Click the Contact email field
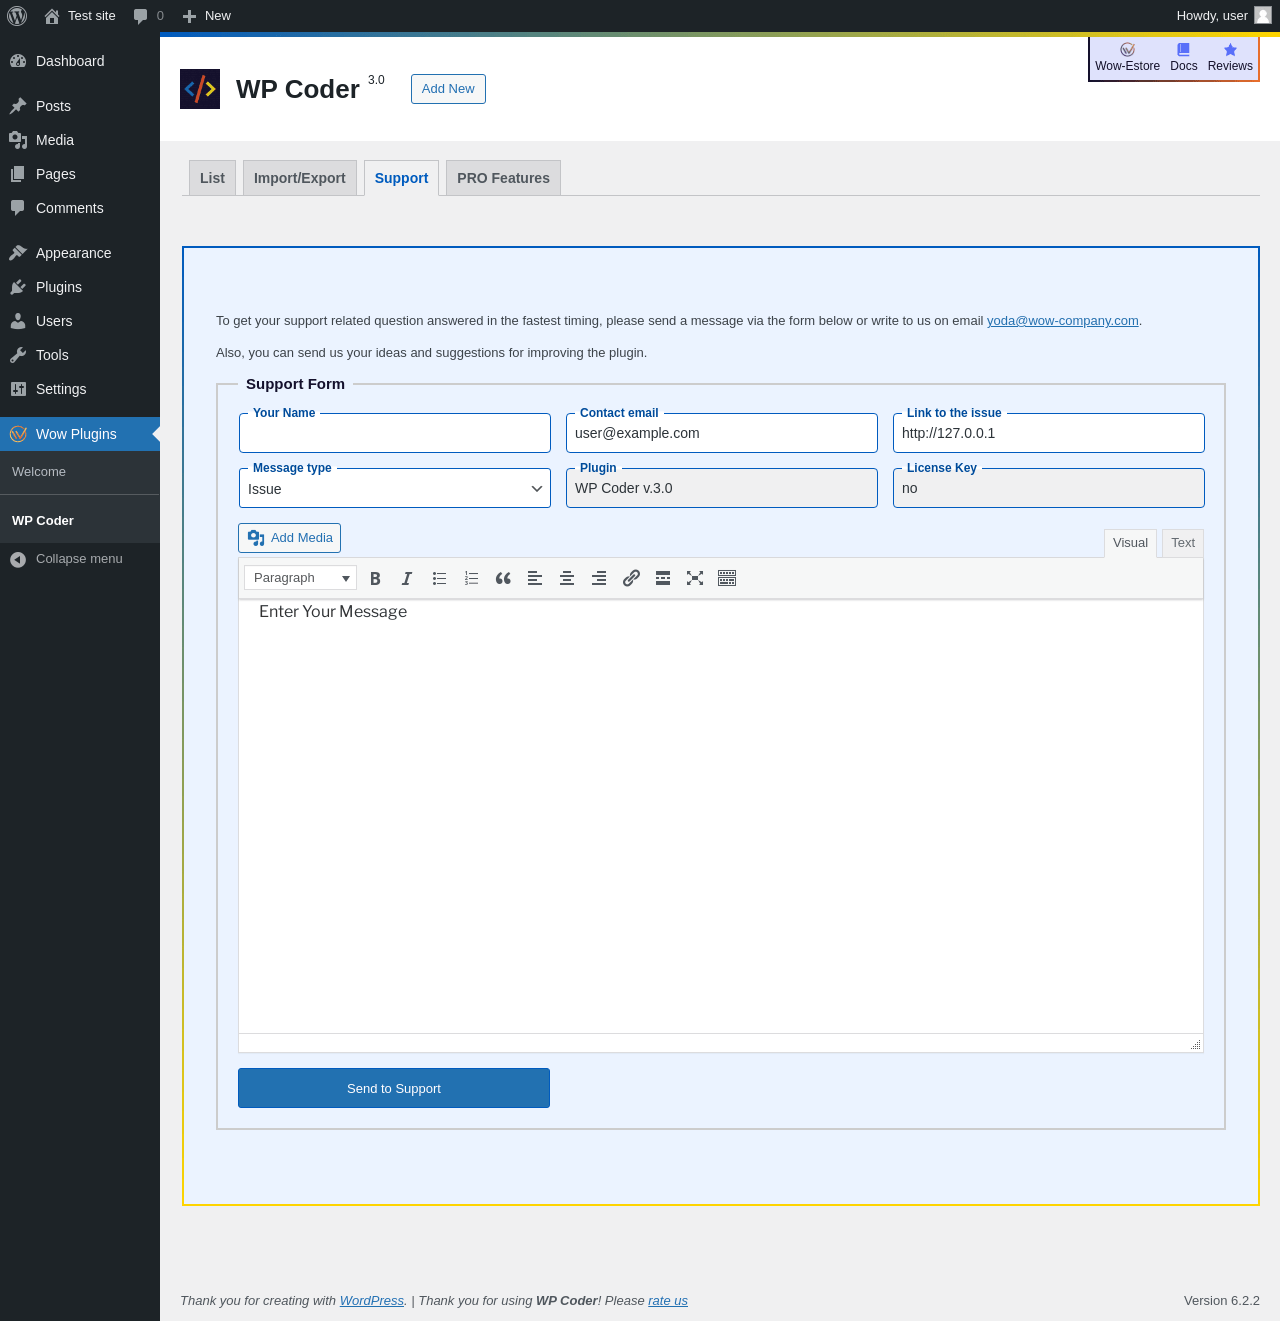This screenshot has width=1280, height=1321. (x=722, y=433)
